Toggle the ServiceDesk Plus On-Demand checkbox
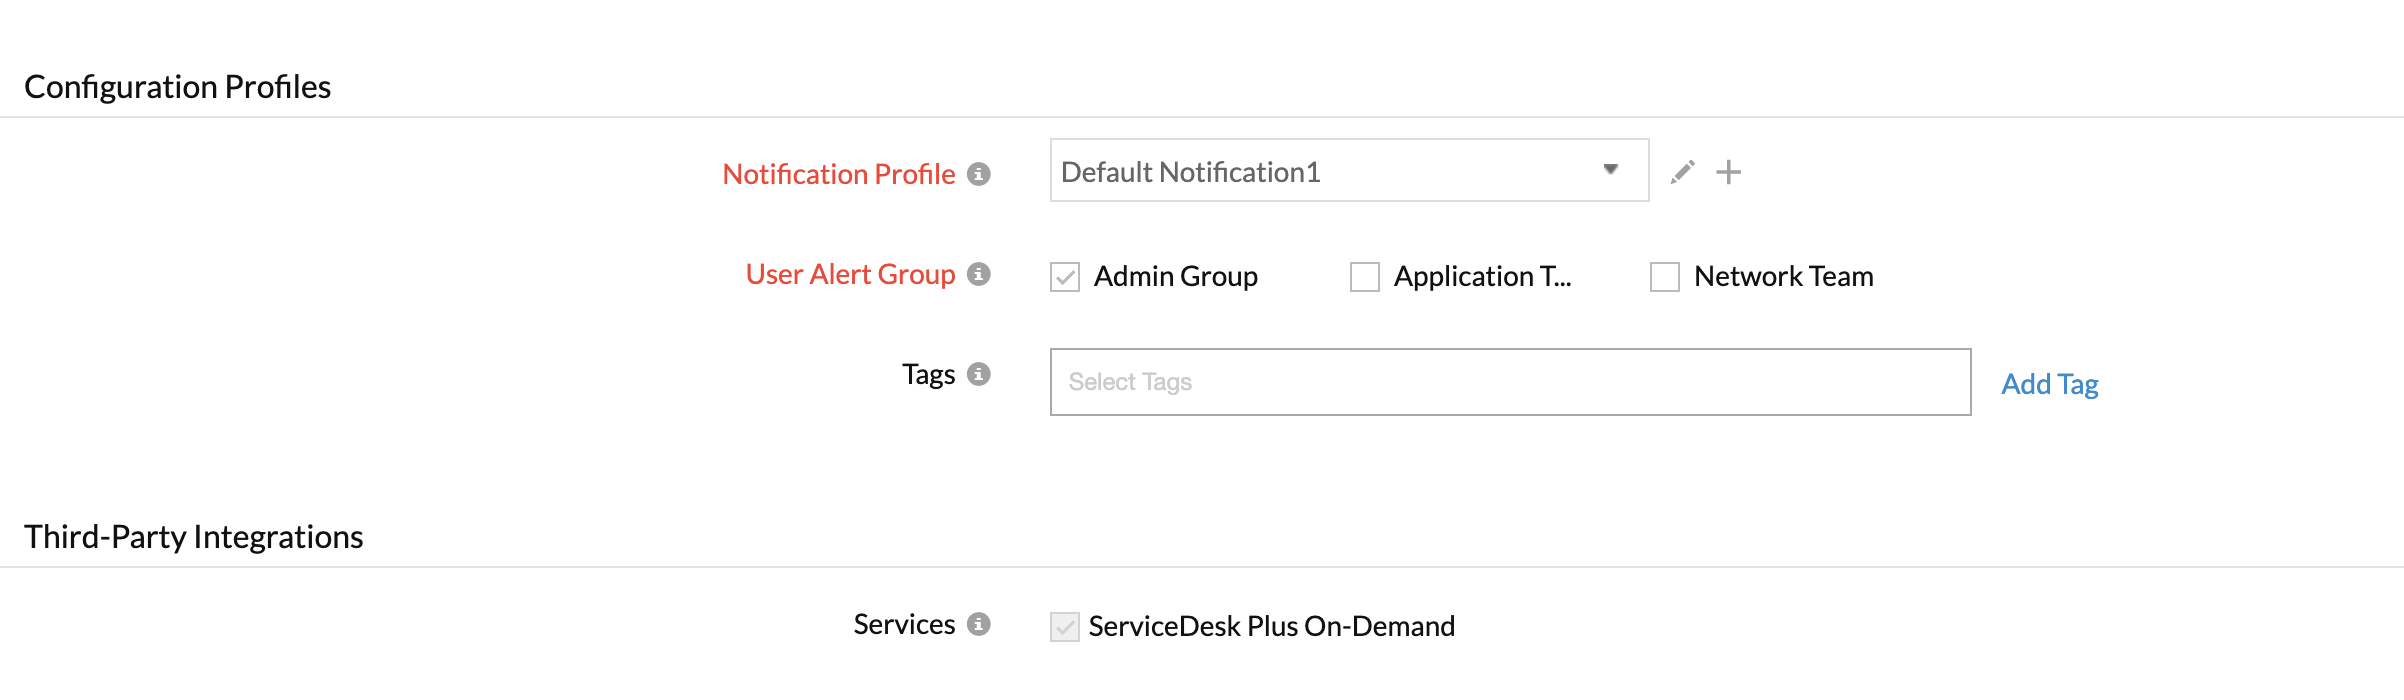The height and width of the screenshot is (700, 2404). 1065,627
